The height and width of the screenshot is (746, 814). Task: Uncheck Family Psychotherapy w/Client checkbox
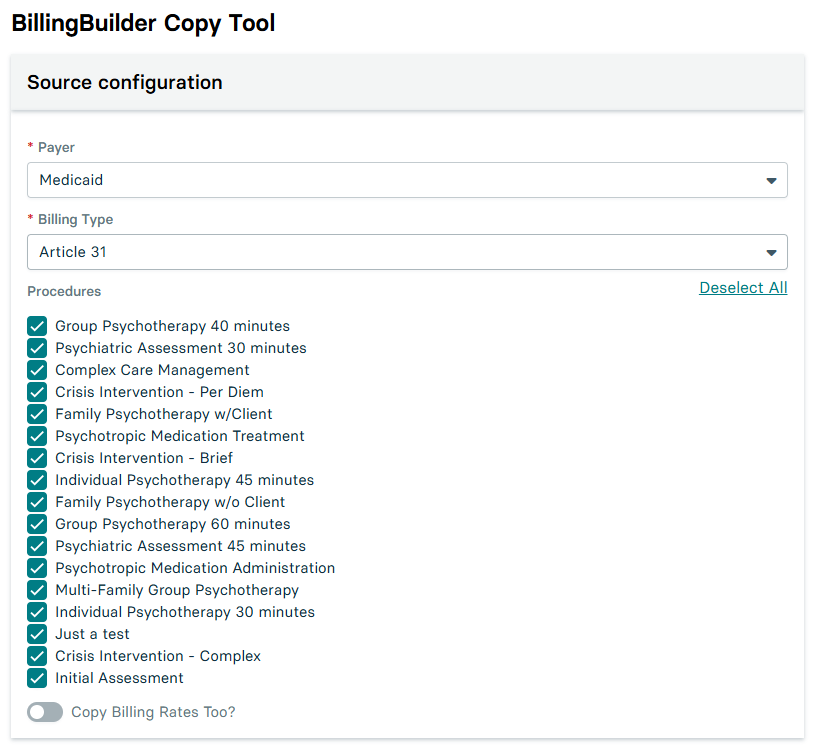(x=37, y=414)
